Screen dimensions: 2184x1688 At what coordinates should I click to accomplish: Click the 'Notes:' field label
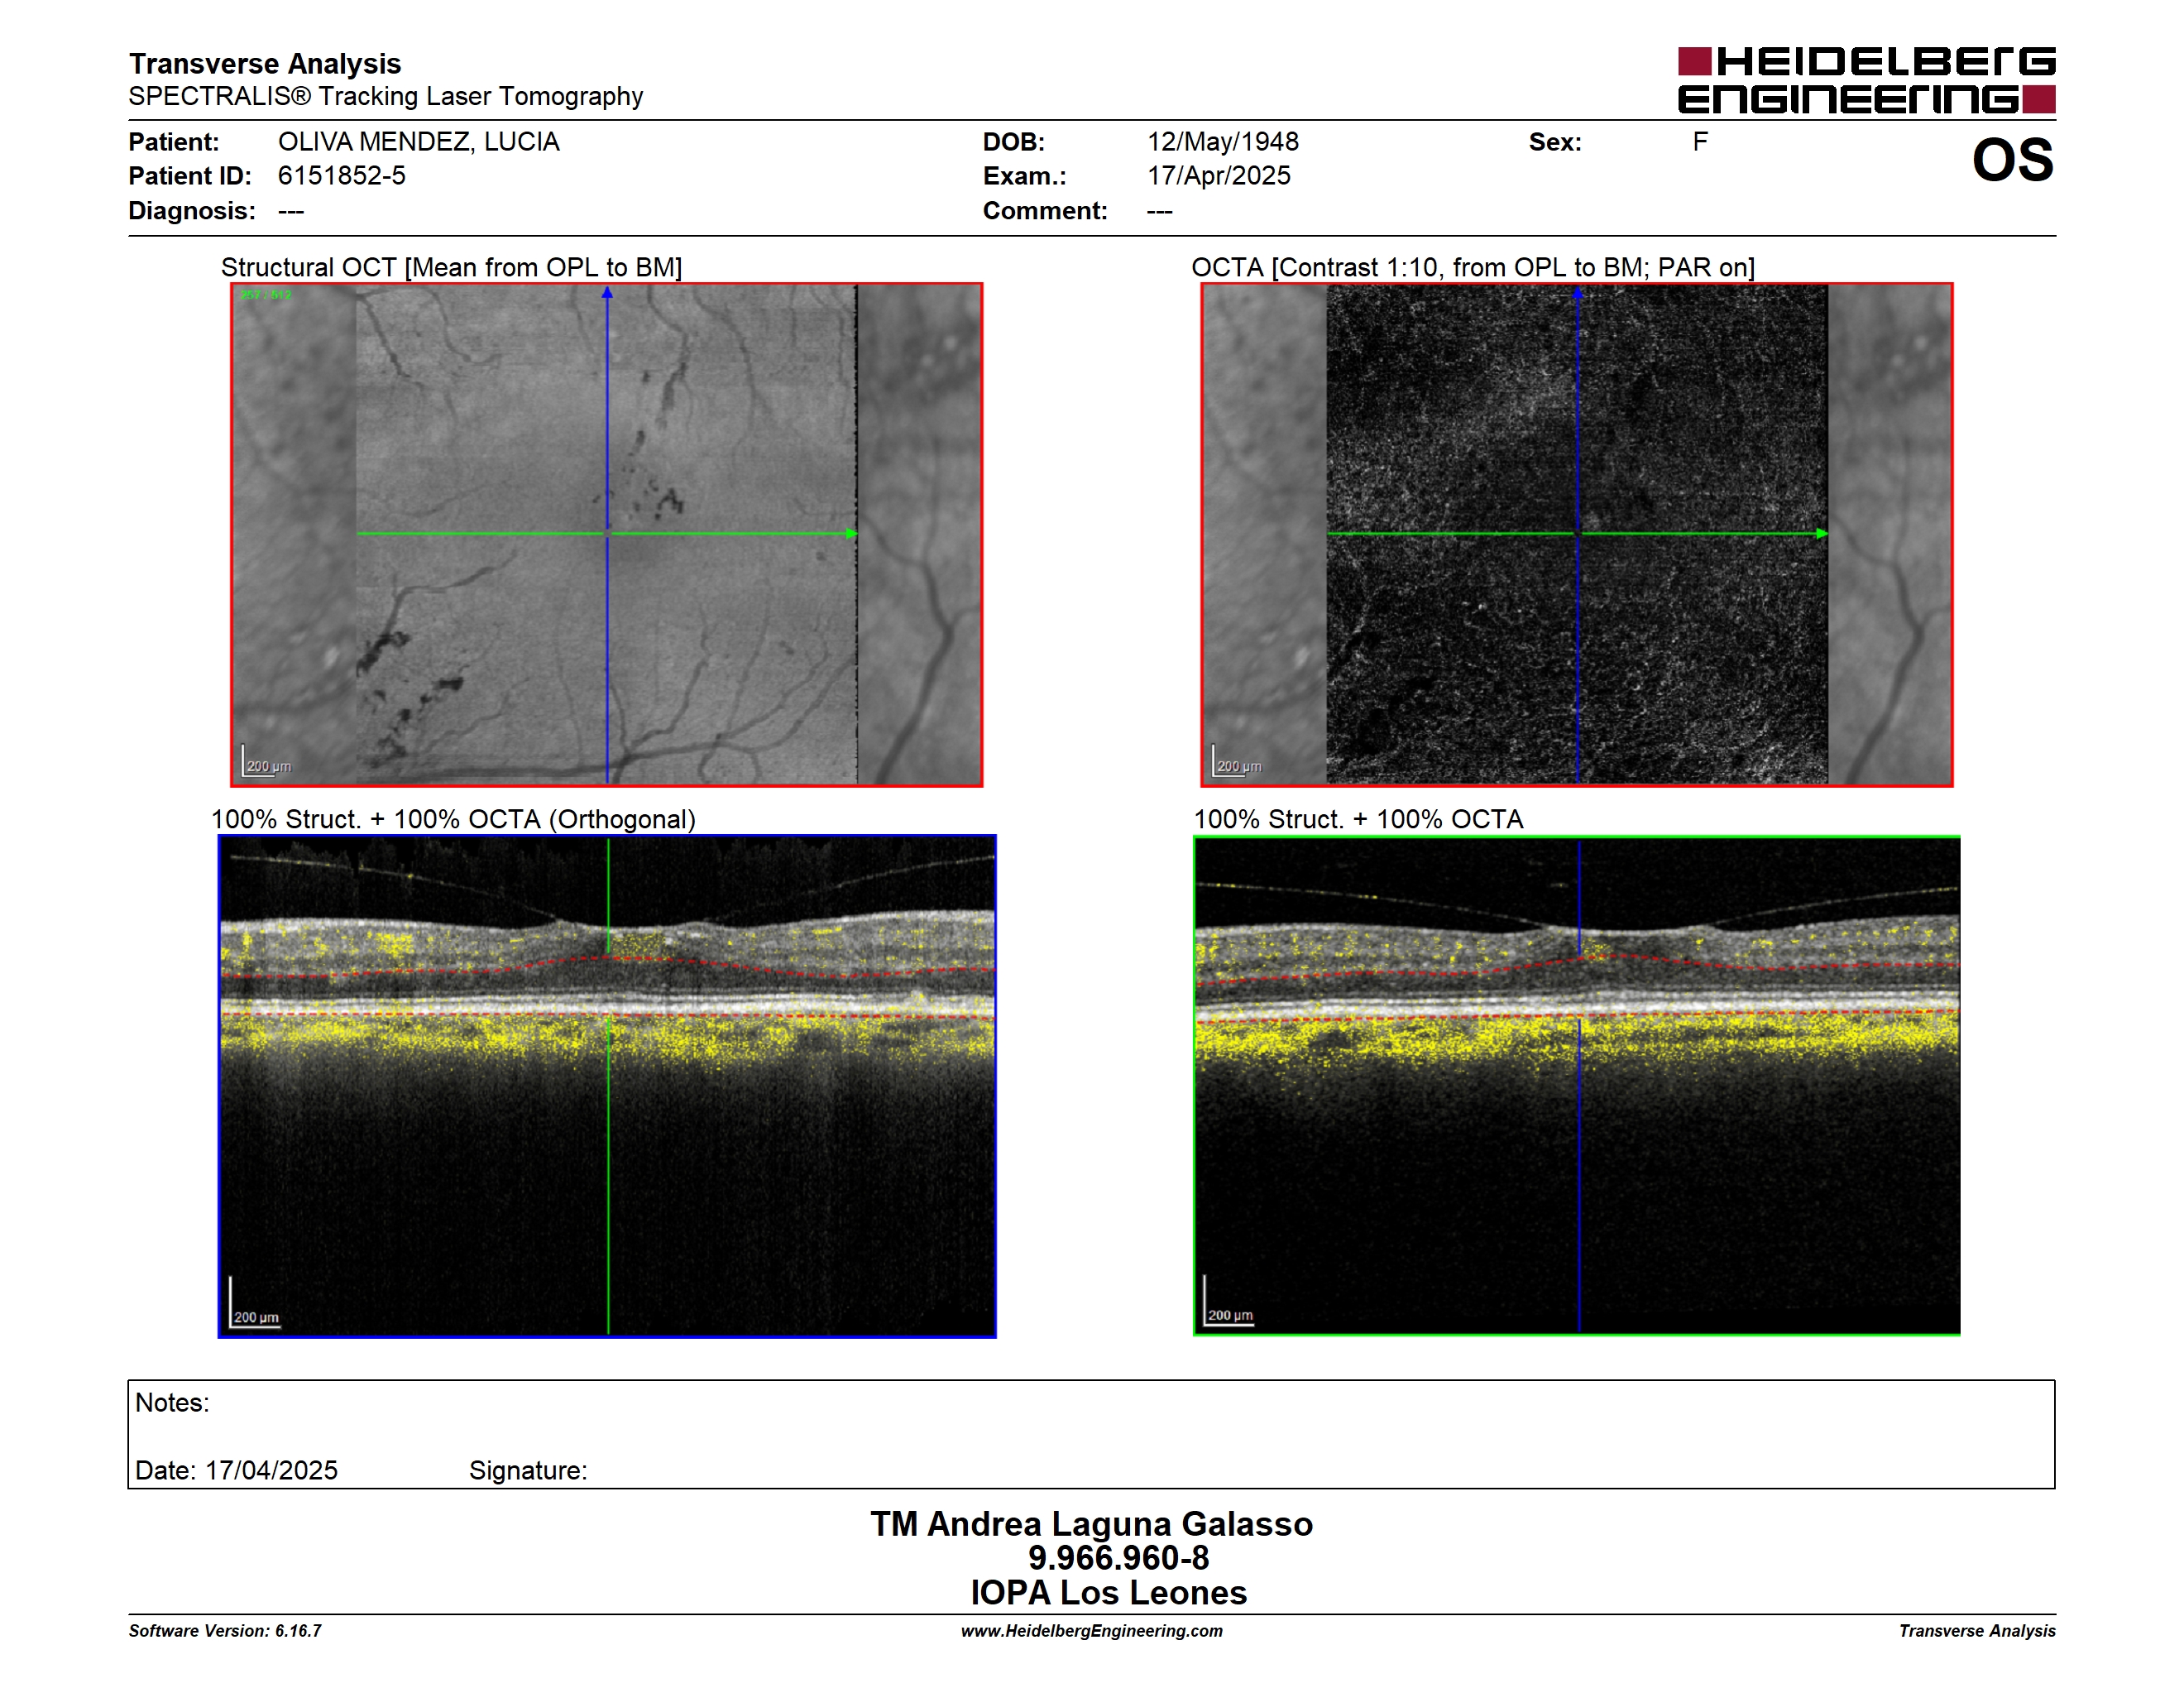(x=172, y=1403)
